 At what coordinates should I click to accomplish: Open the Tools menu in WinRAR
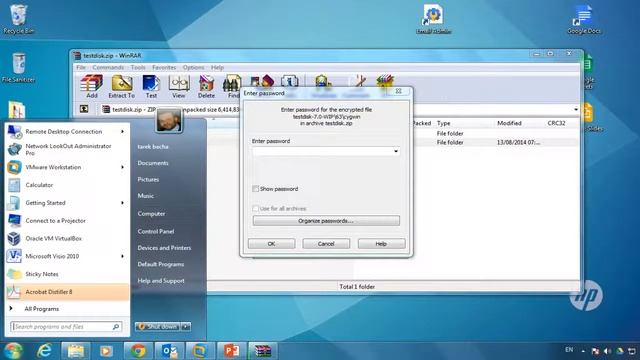(138, 67)
